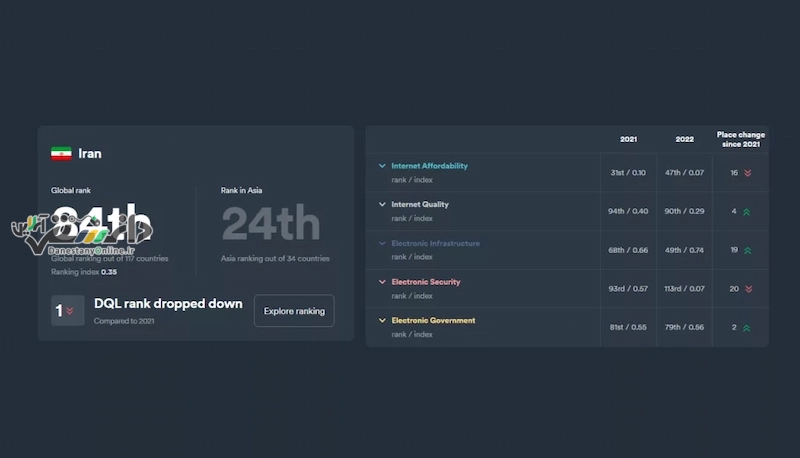Click the Place change since 2021 header
800x458 pixels.
(x=740, y=139)
